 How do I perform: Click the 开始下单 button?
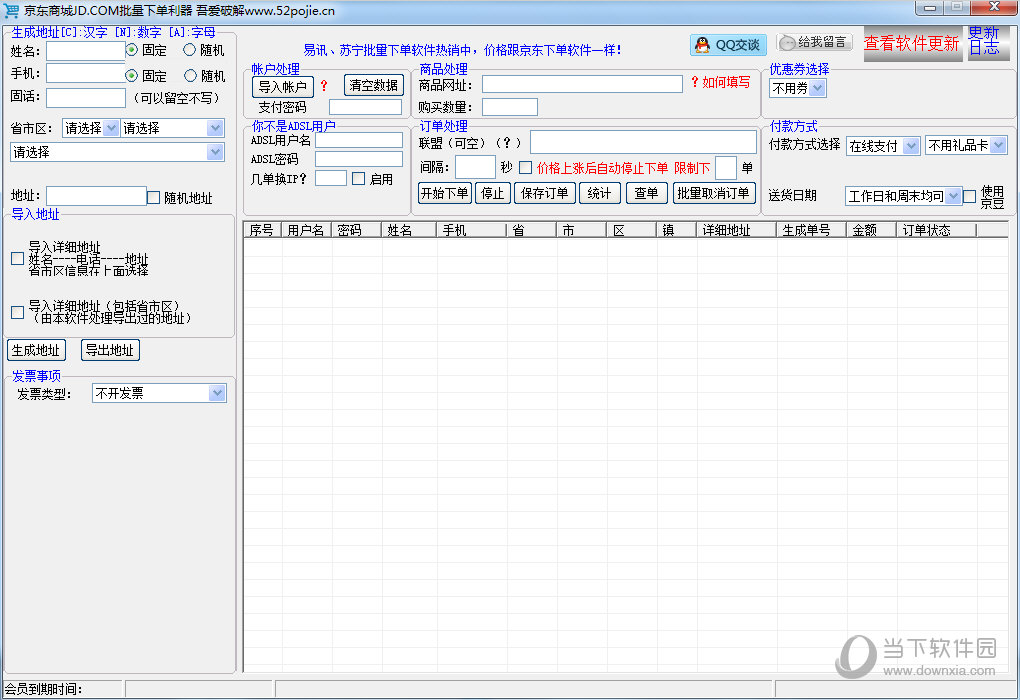tap(444, 193)
